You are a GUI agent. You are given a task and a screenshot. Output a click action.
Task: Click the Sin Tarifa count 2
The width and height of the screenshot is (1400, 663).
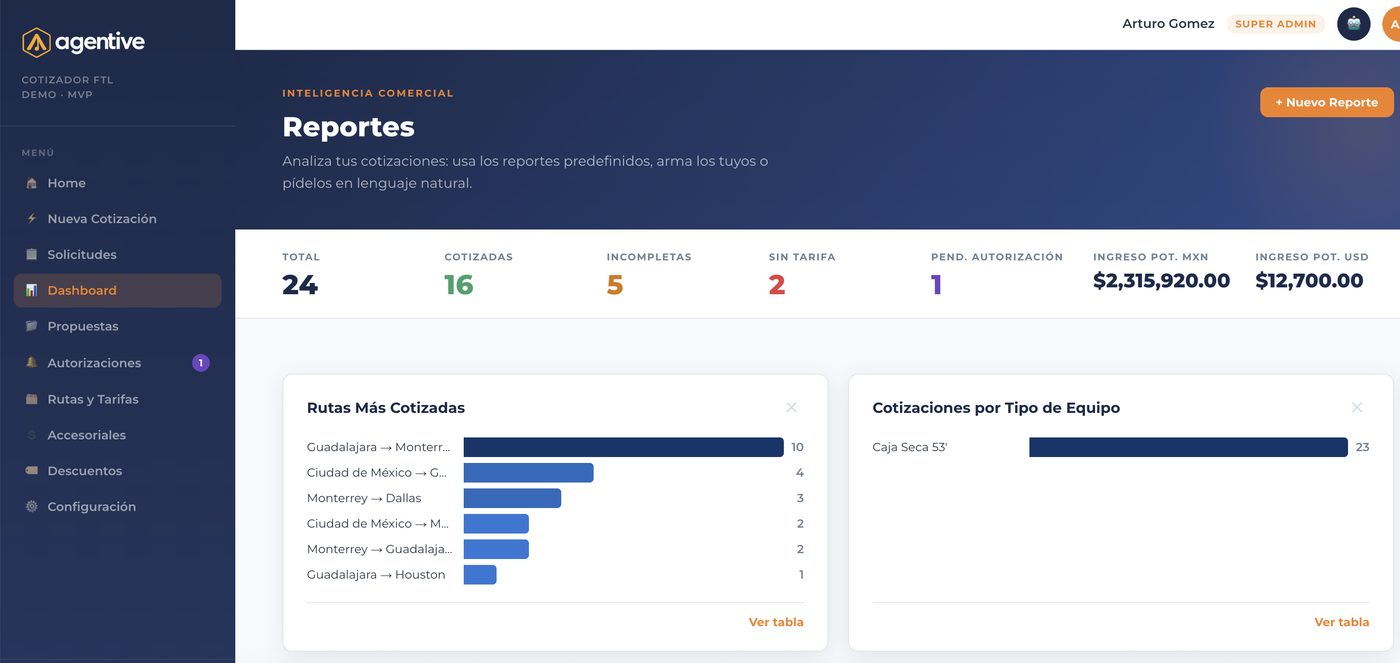click(x=777, y=285)
